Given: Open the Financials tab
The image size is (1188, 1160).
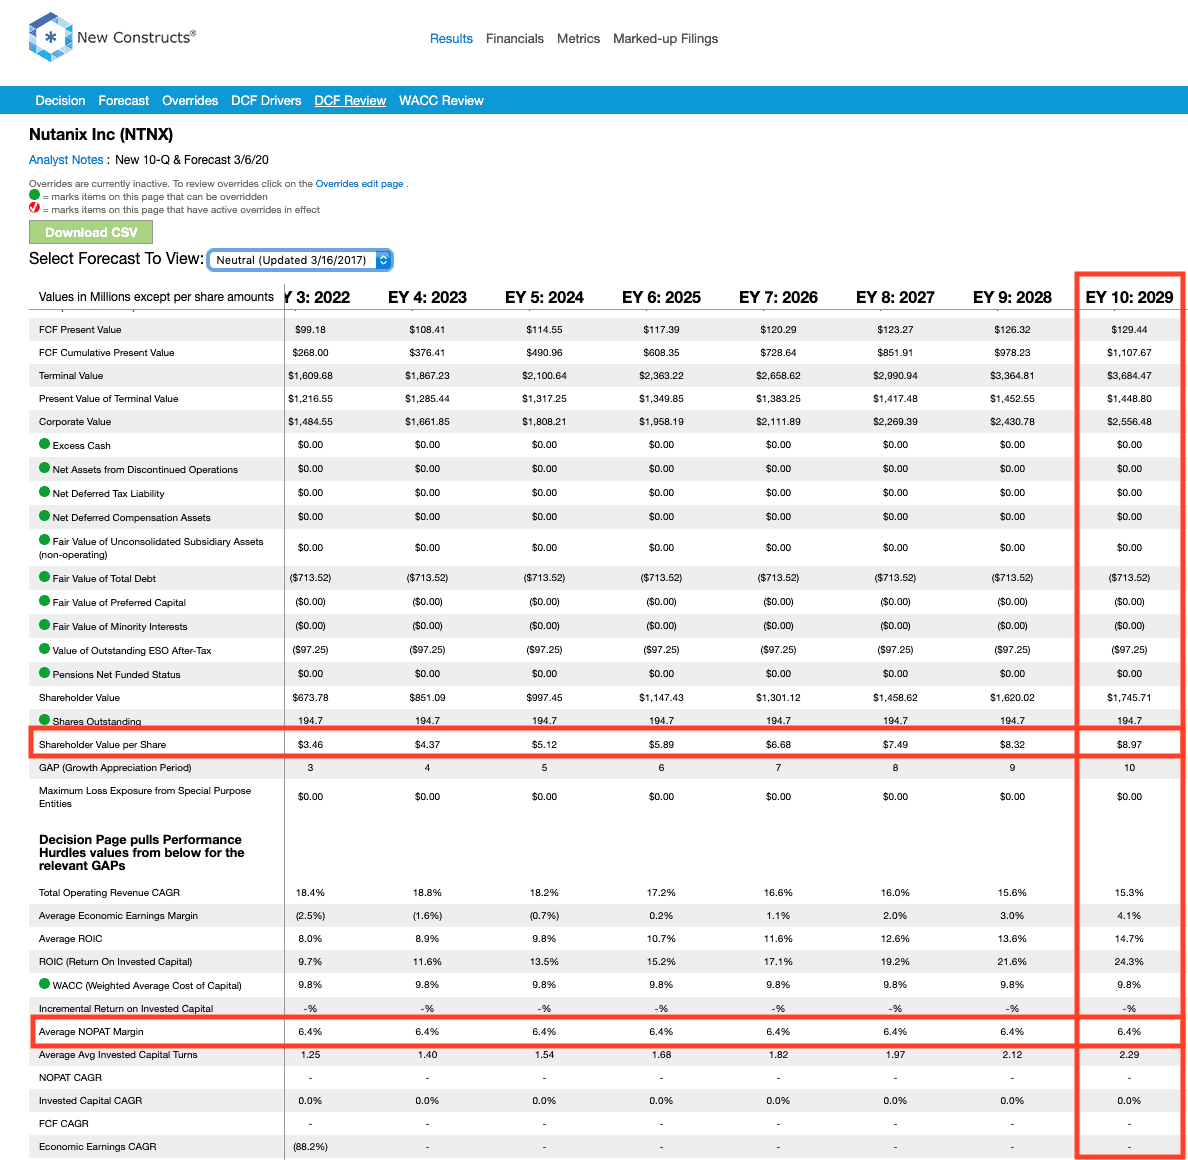Looking at the screenshot, I should coord(514,39).
